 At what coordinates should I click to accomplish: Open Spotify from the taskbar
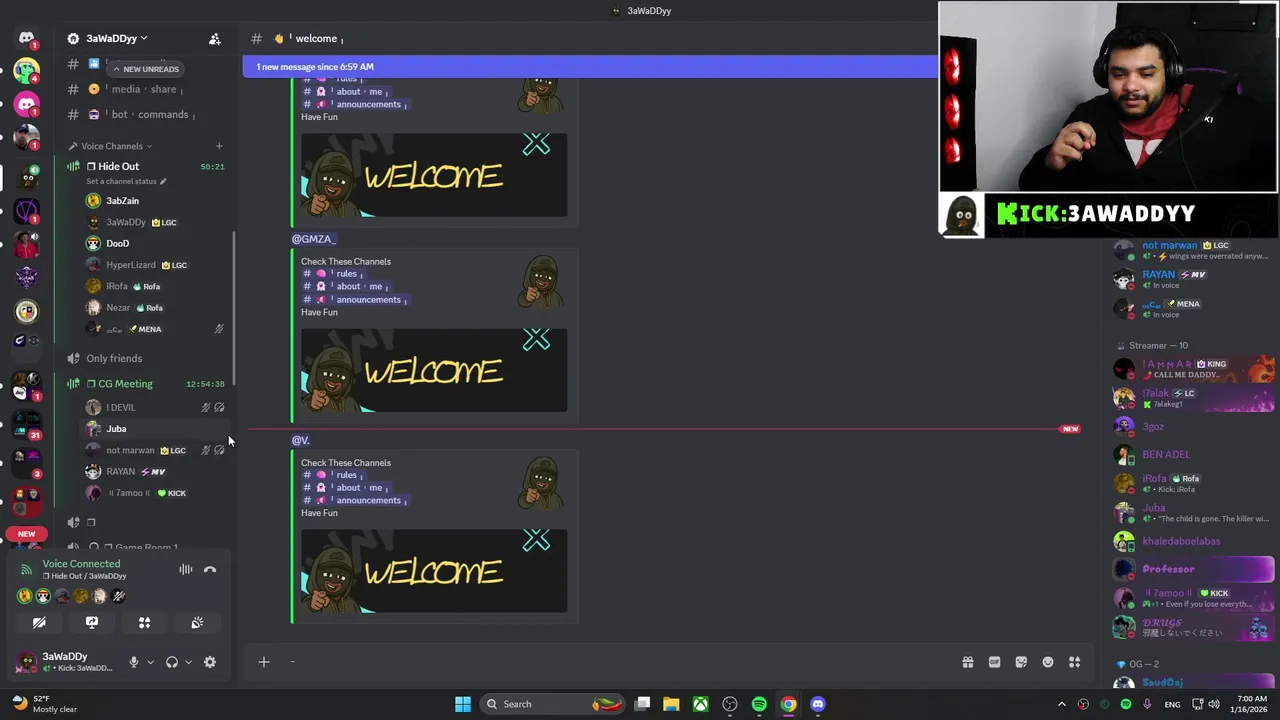[x=759, y=704]
